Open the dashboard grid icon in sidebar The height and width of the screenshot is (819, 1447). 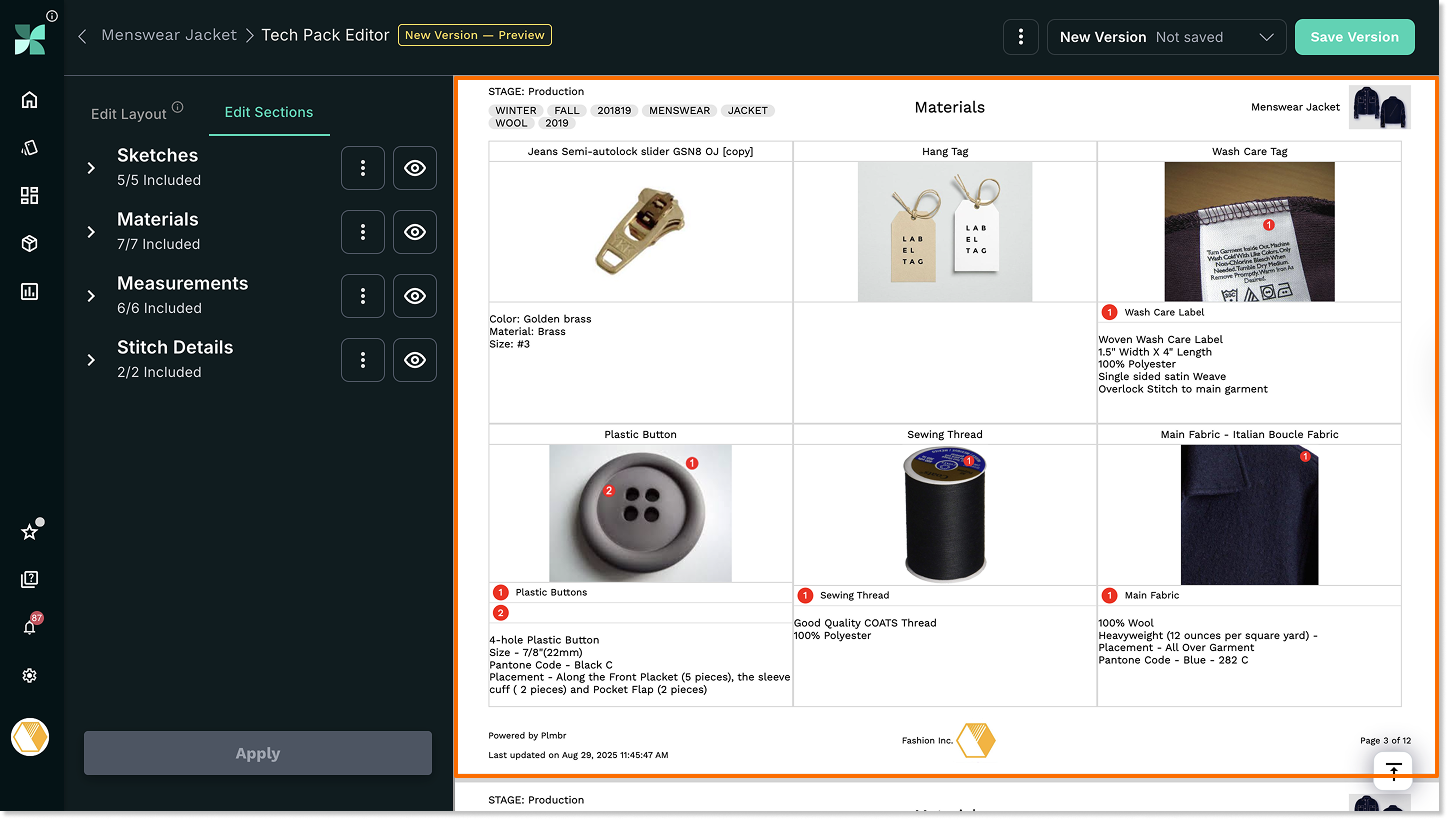[29, 195]
